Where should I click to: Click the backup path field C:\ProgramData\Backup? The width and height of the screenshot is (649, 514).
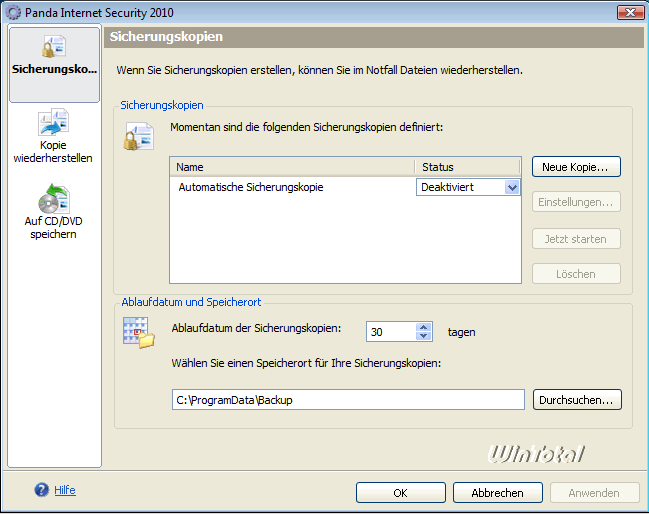(x=348, y=400)
